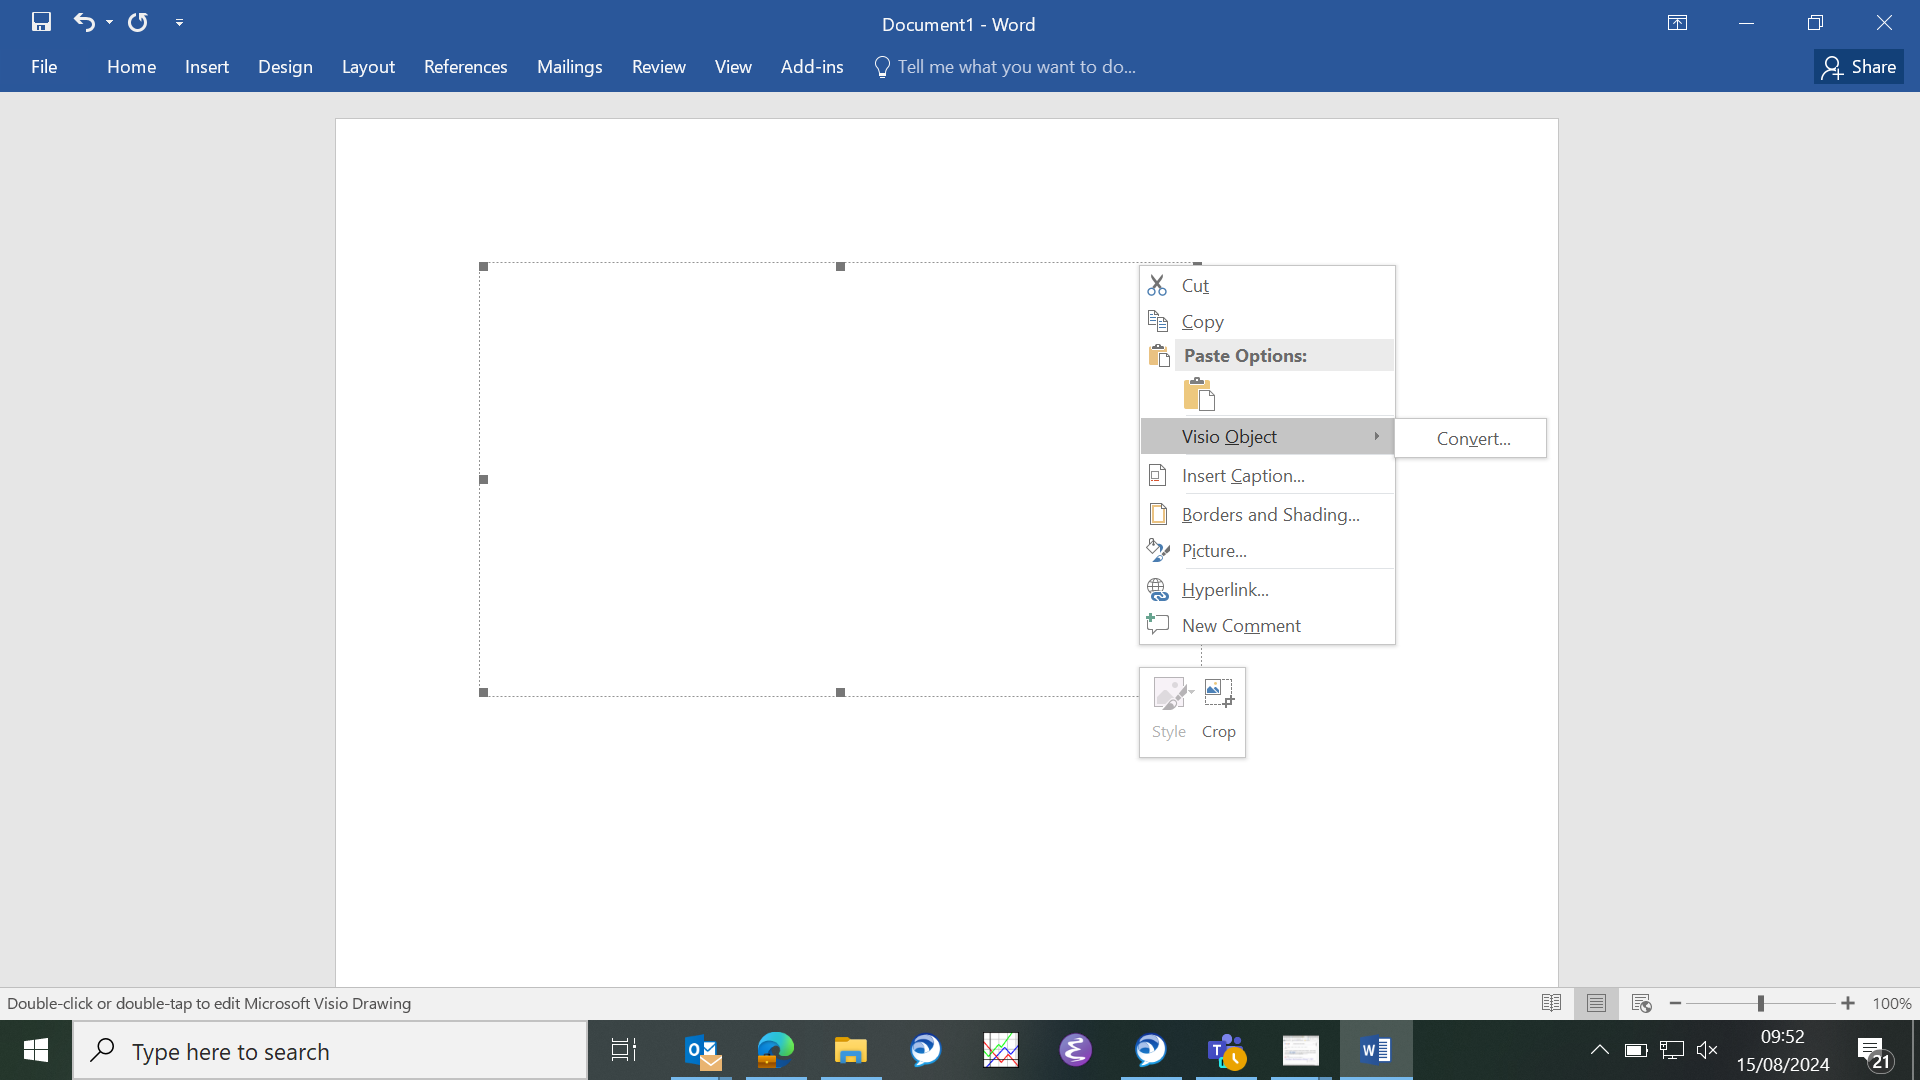Choose Cut from the context menu
Viewport: 1920px width, 1080px height.
1267,286
